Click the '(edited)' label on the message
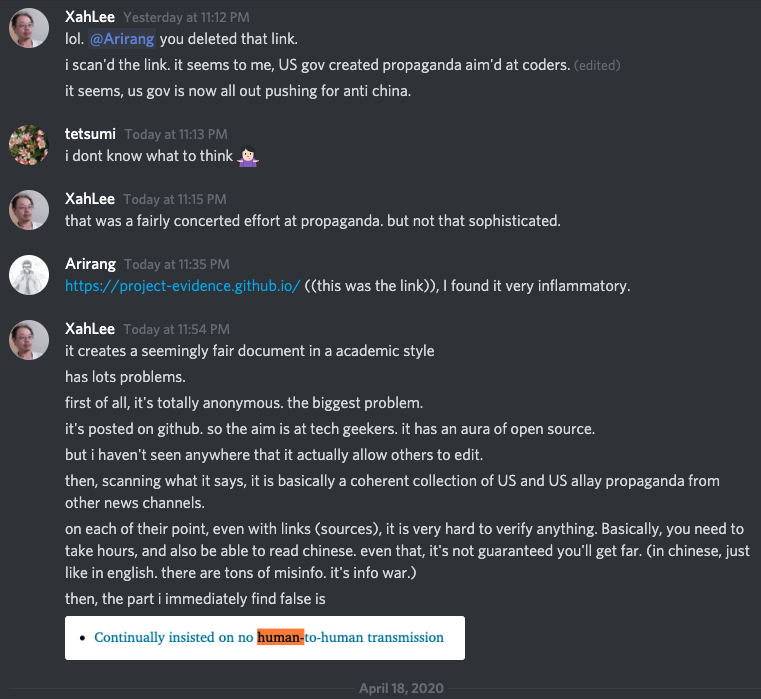The height and width of the screenshot is (699, 761). tap(597, 66)
